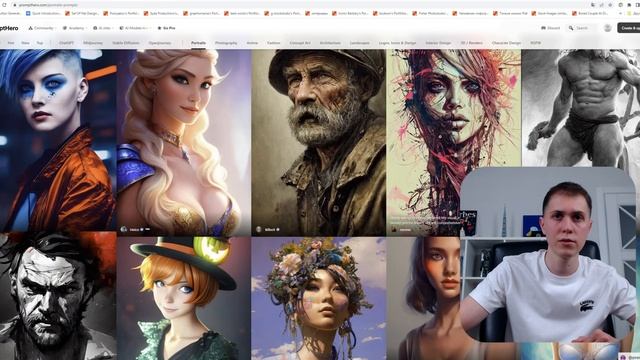Click the Go Pro link

pyautogui.click(x=167, y=28)
